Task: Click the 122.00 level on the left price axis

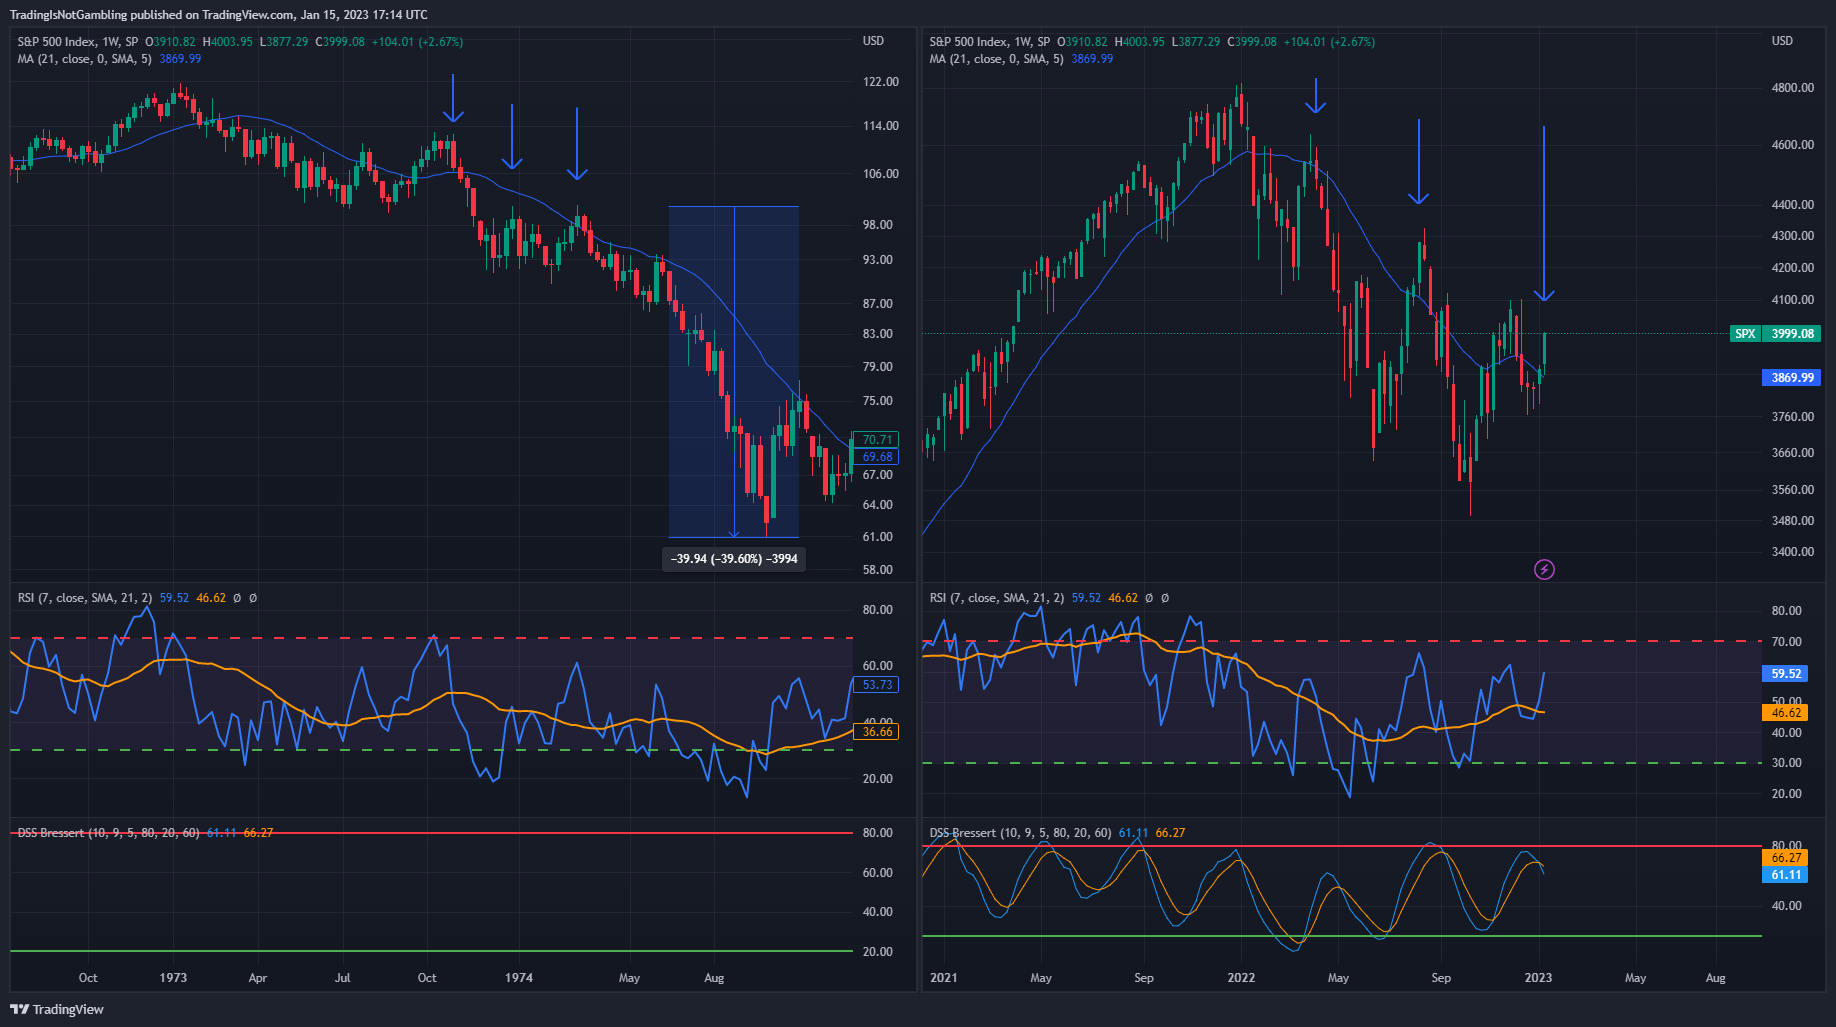Action: pyautogui.click(x=881, y=82)
